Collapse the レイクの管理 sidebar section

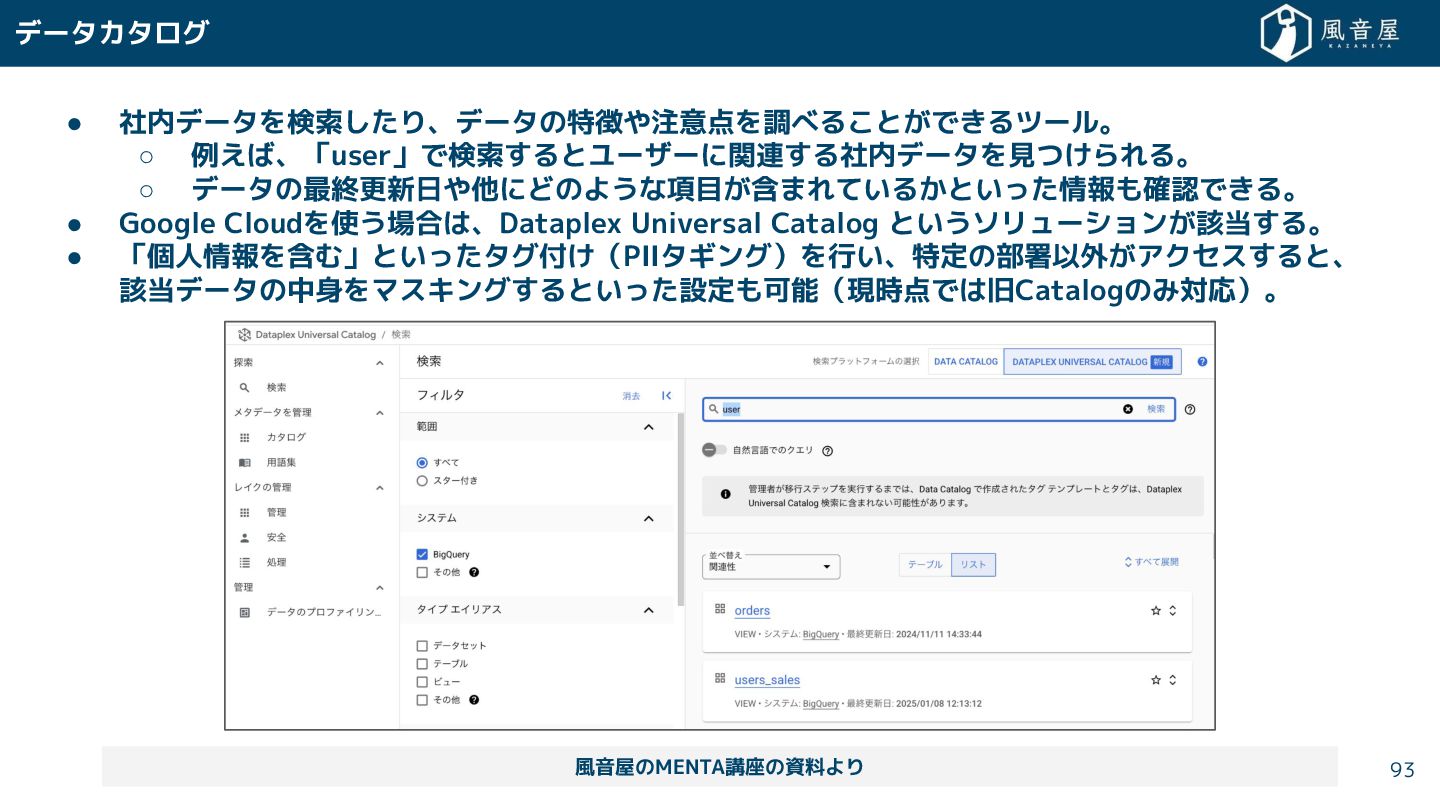click(379, 487)
